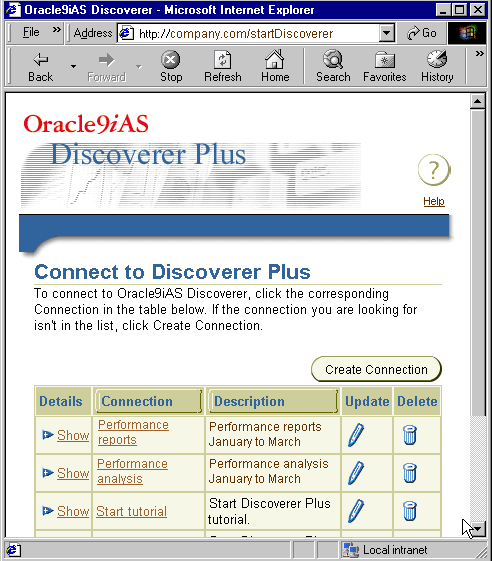Sort by the Connection column header
This screenshot has height=561, width=492.
coord(149,401)
